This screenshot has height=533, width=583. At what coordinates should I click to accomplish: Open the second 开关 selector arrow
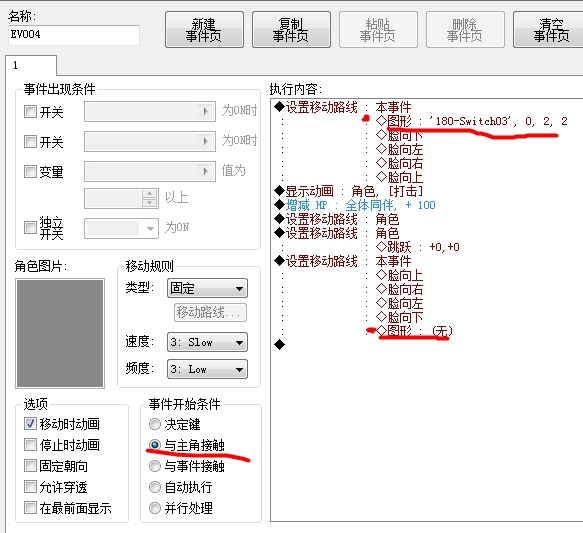206,142
